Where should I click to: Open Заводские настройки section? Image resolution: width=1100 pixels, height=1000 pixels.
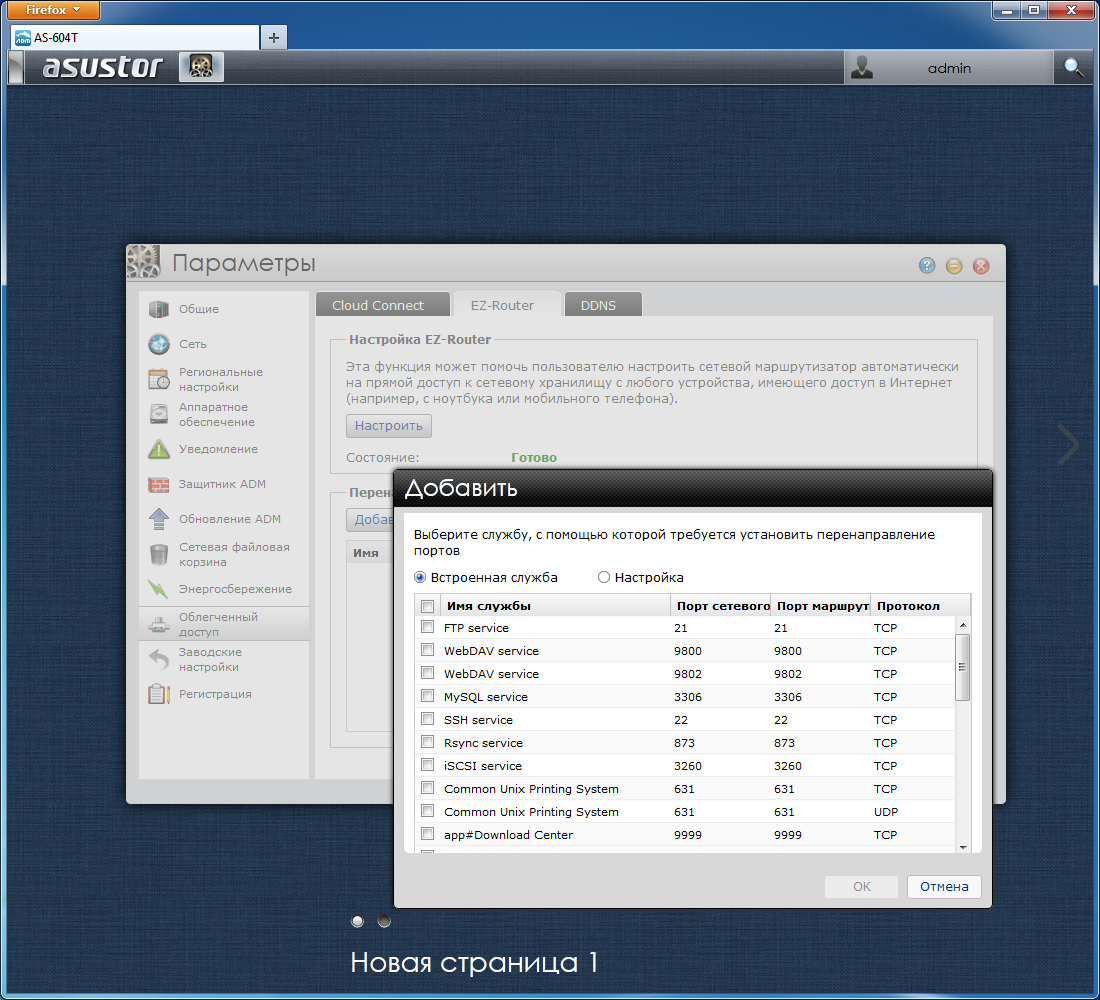click(x=223, y=659)
